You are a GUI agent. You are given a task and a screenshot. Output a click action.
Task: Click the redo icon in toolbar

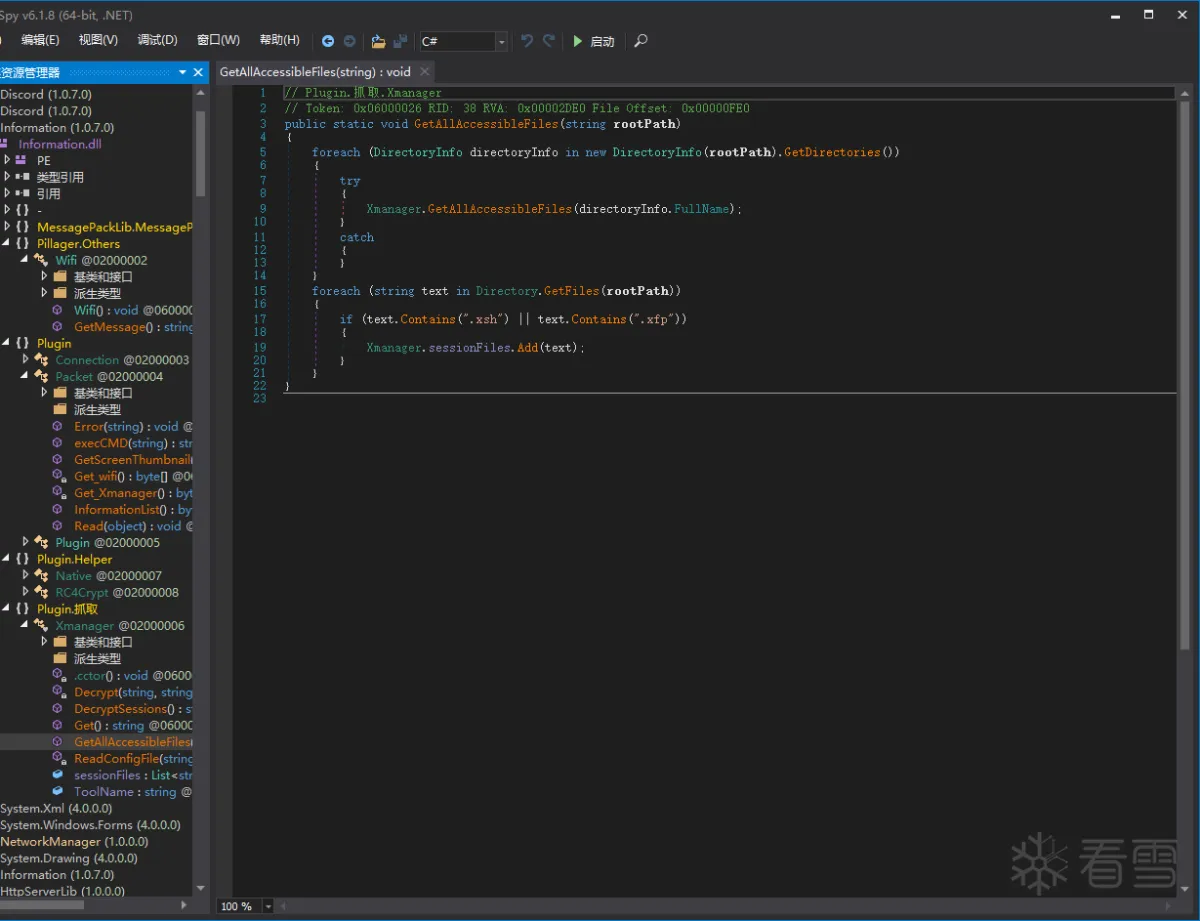(549, 41)
